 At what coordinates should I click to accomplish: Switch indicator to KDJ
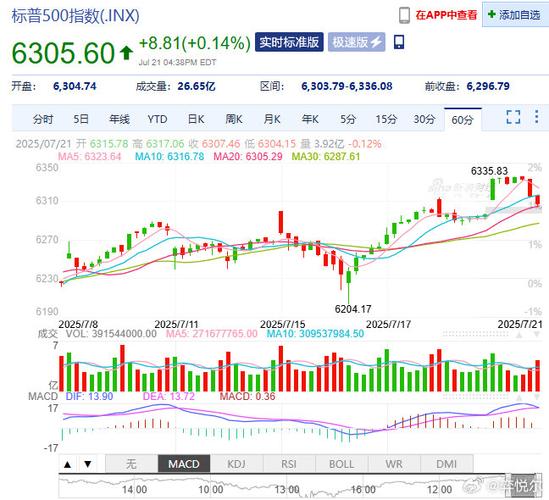236,464
